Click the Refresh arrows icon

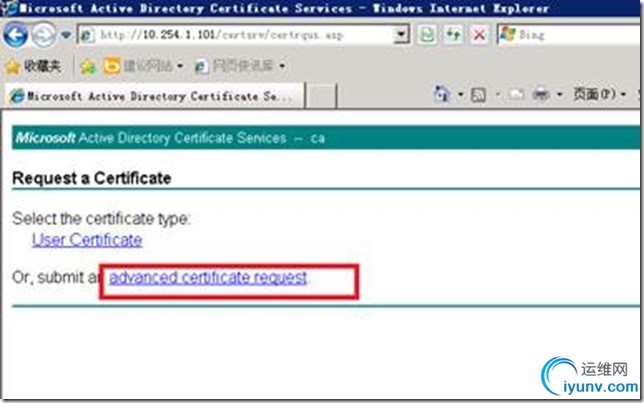[453, 35]
